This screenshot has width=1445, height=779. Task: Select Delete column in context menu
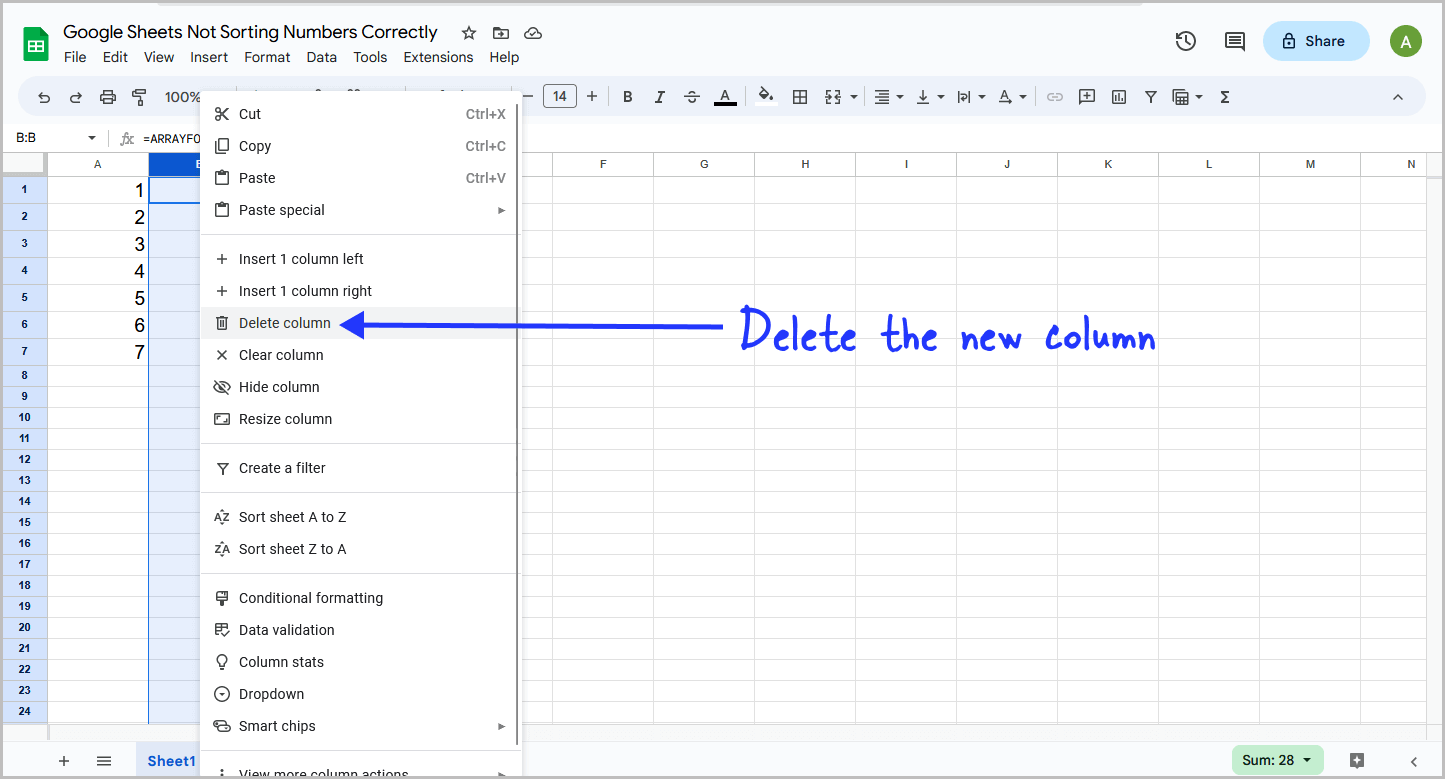click(360, 323)
